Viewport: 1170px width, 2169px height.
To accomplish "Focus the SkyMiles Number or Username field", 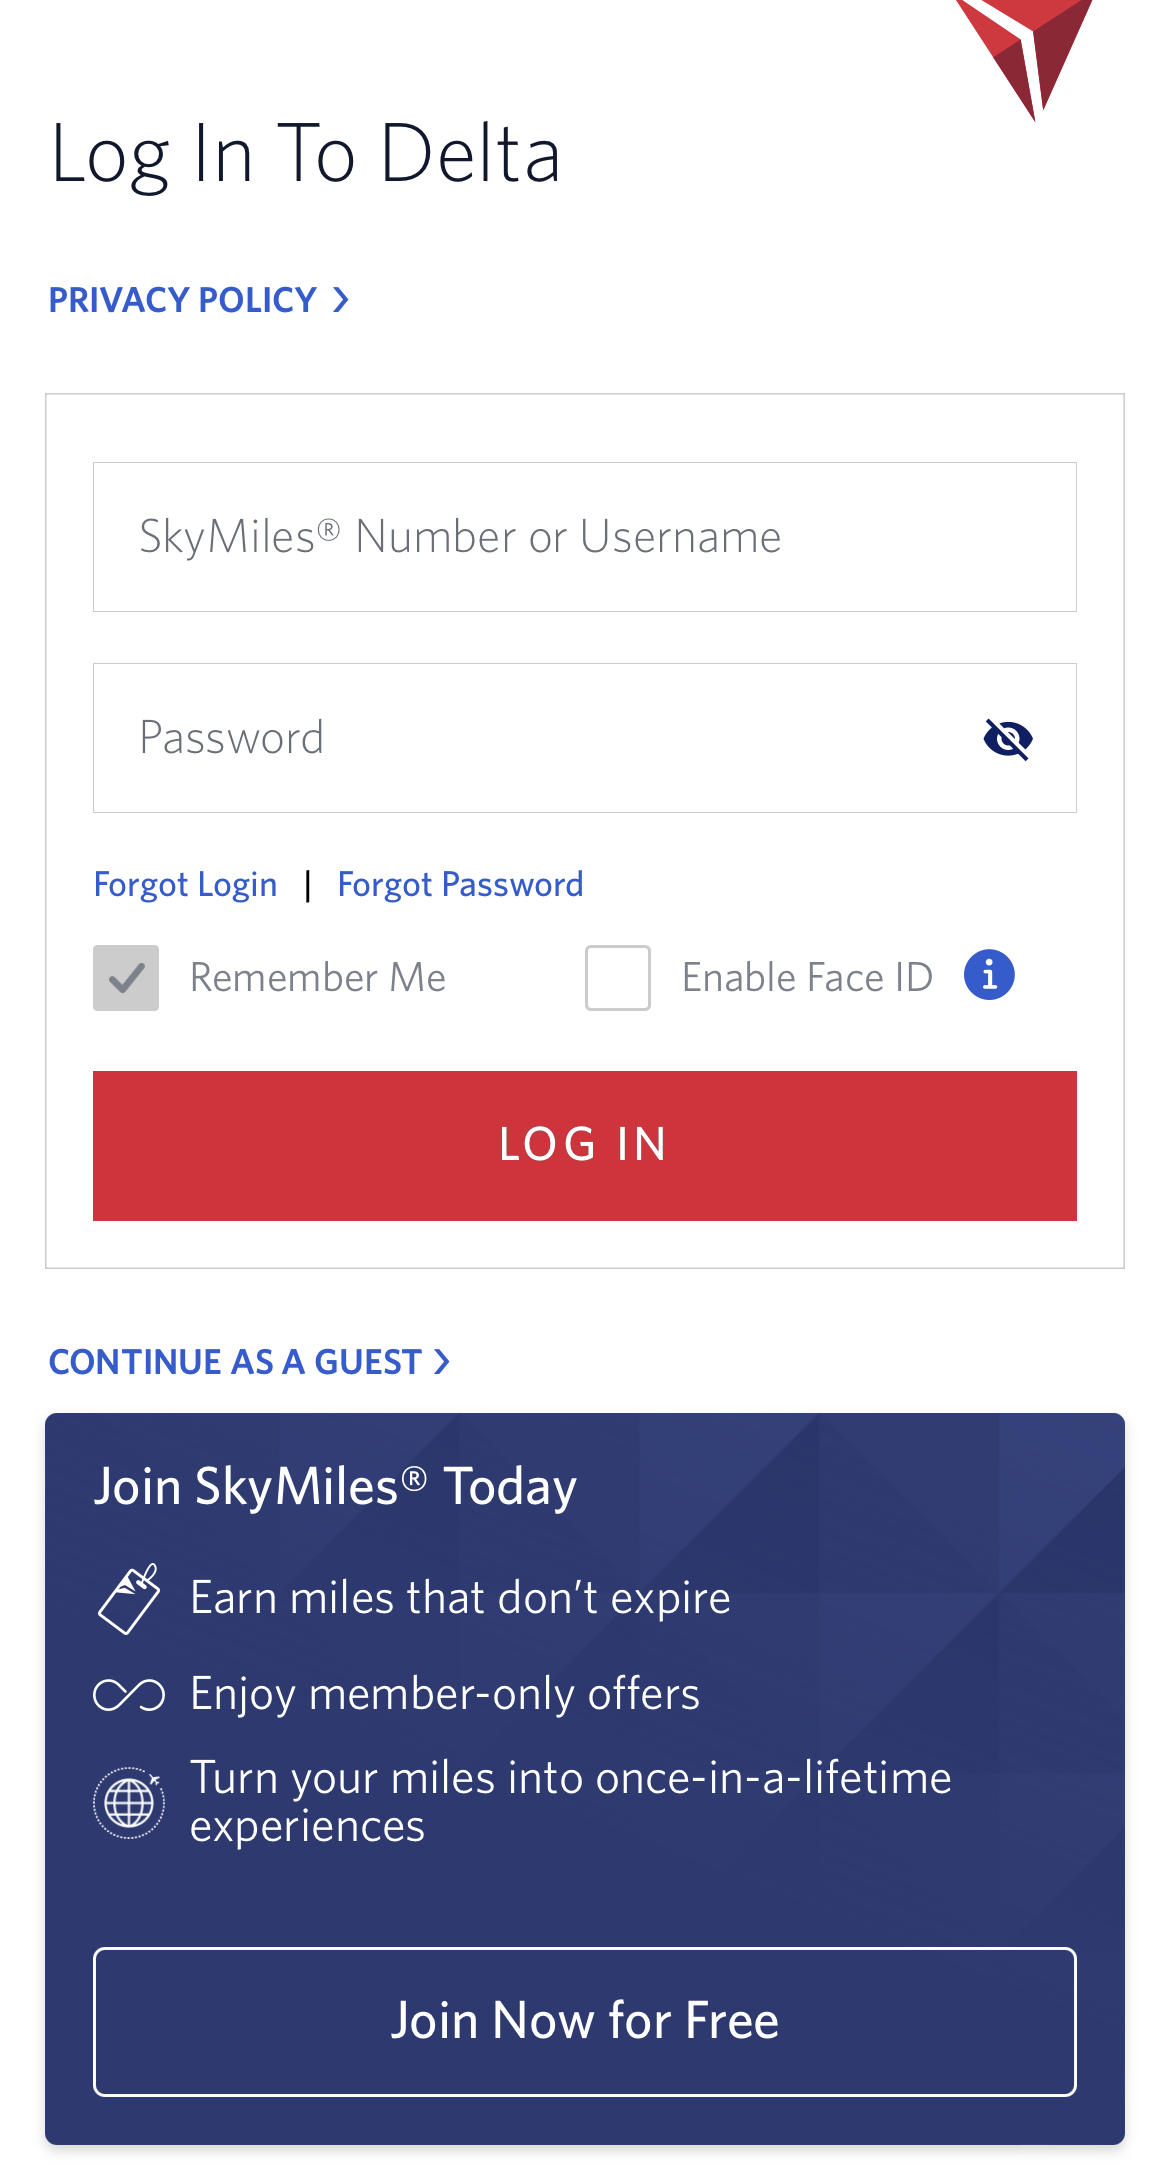I will (585, 537).
